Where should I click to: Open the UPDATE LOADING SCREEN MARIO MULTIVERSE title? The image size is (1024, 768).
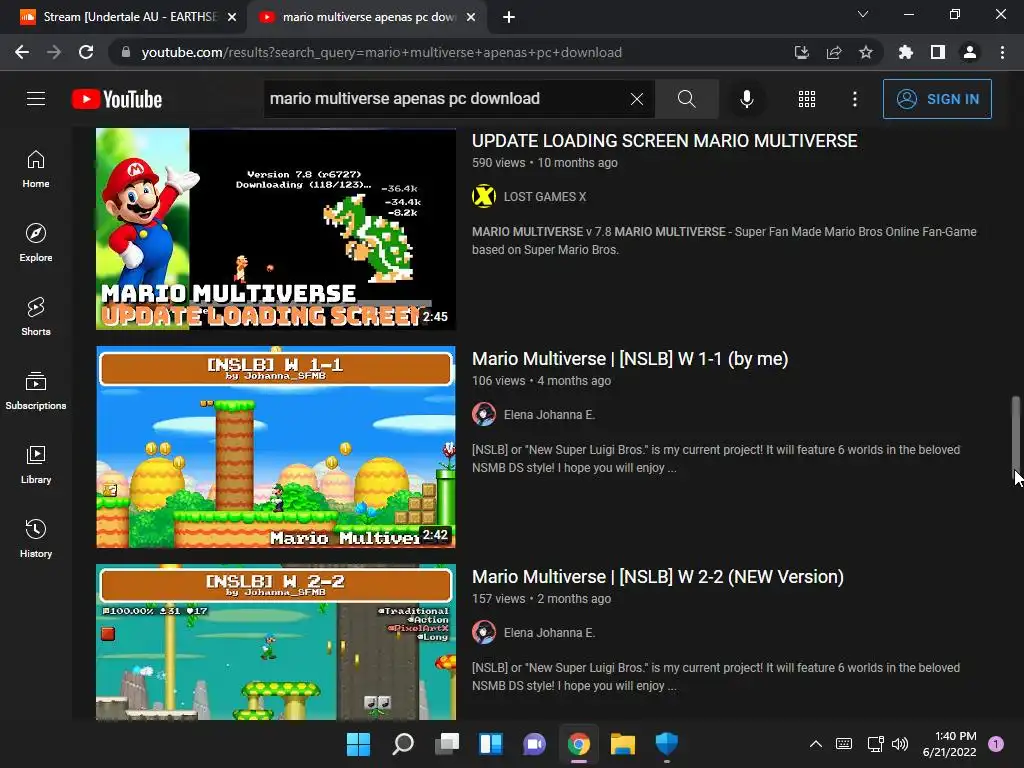664,140
